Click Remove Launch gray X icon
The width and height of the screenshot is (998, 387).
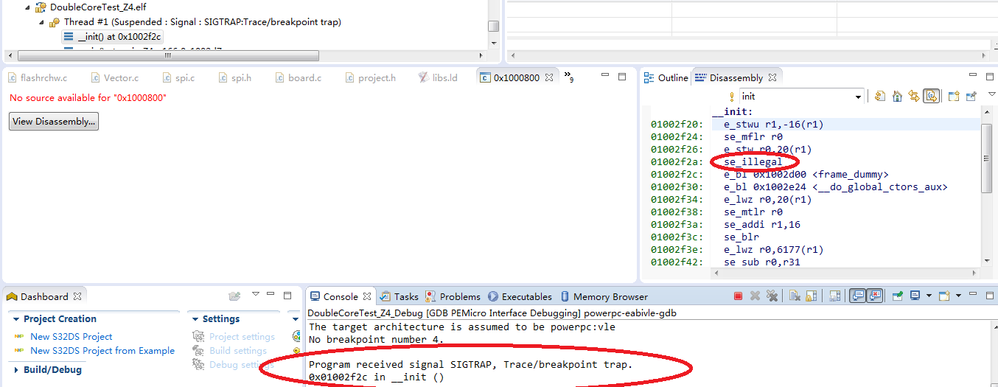[756, 296]
